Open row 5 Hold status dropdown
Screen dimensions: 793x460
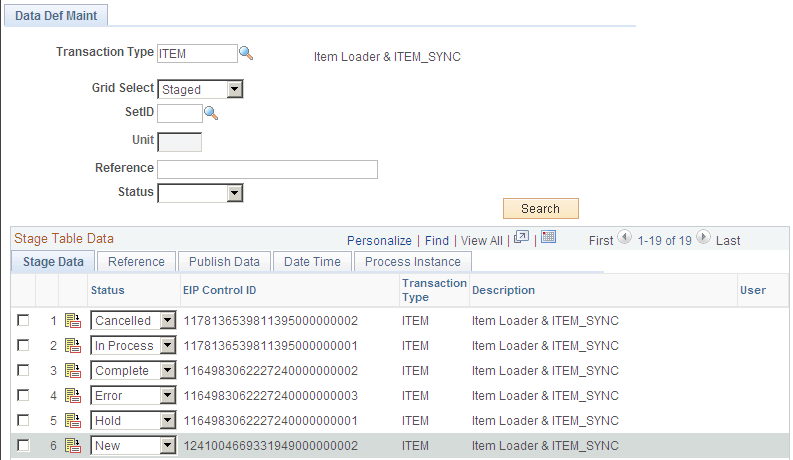[x=133, y=421]
